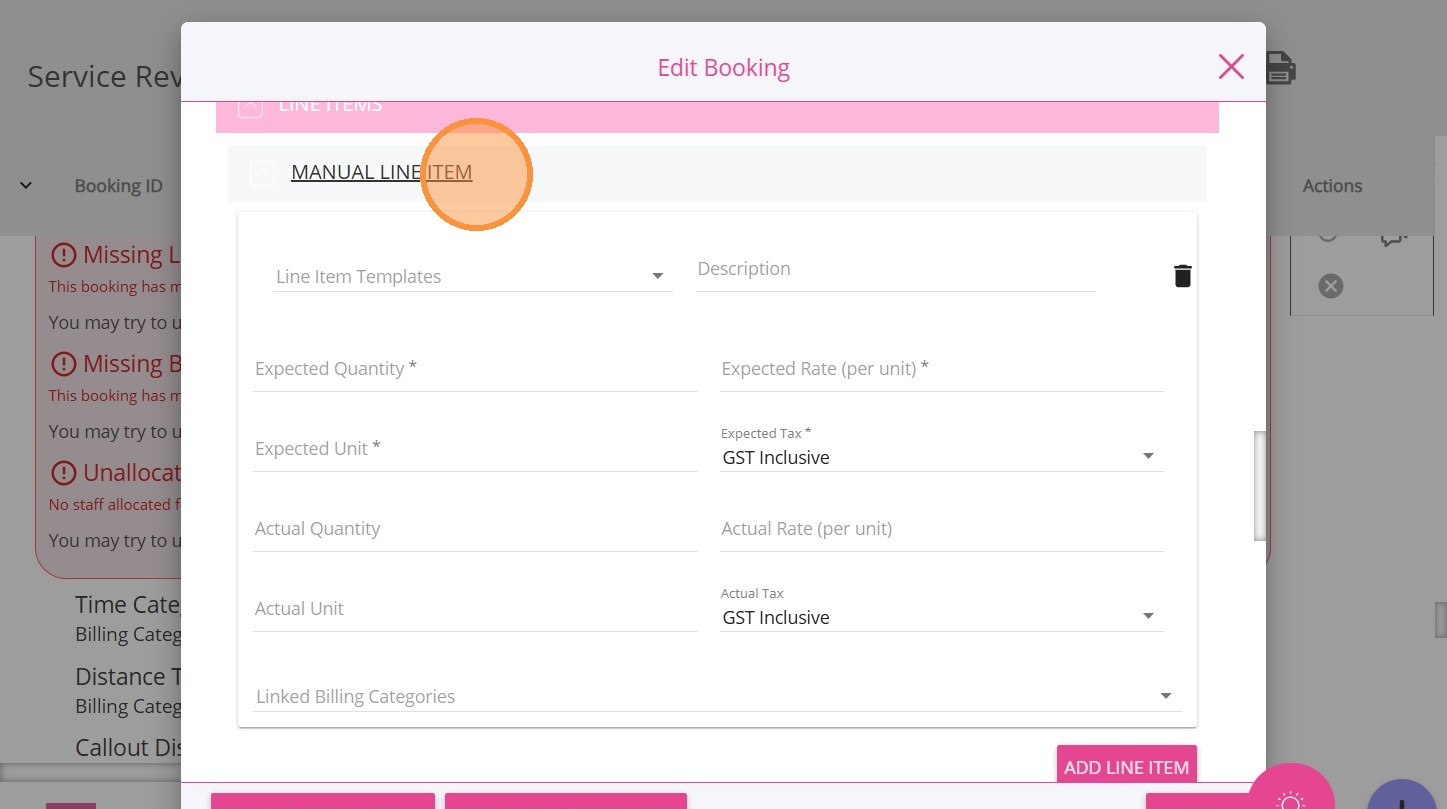
Task: Collapse the Manual Line Item section chevron
Action: [262, 174]
